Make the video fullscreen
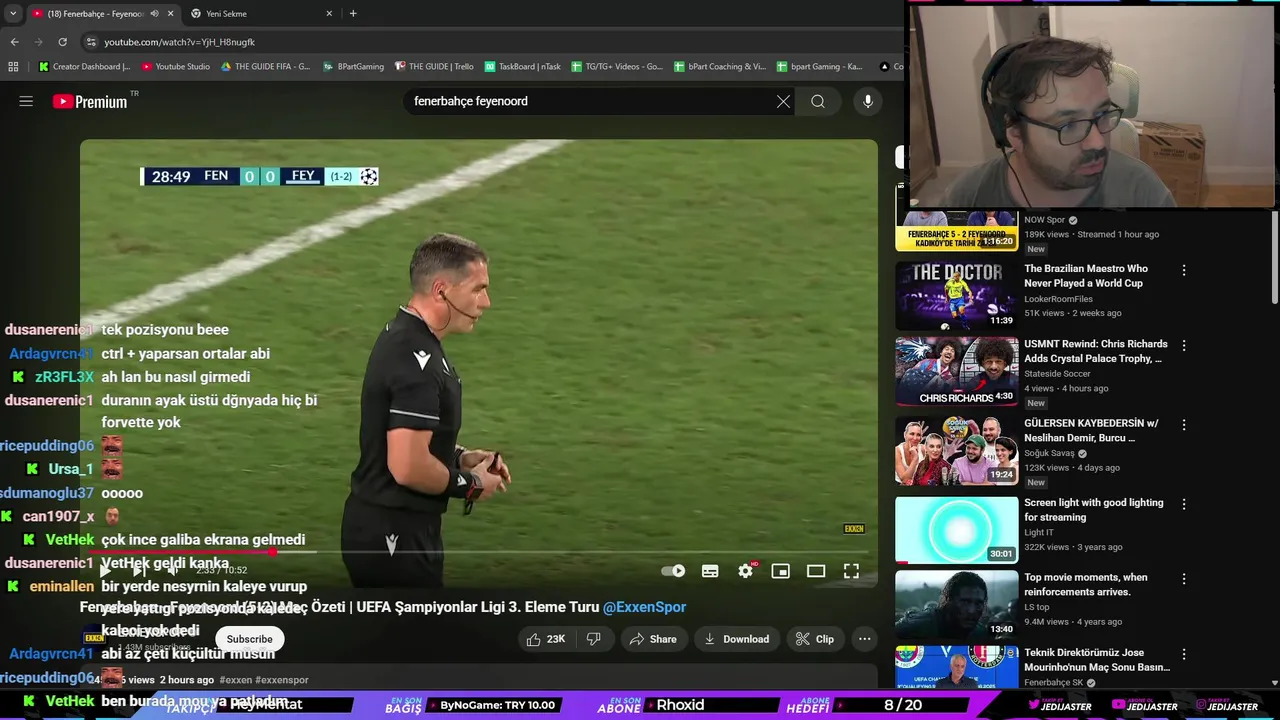Screen dimensions: 1280x720 point(851,571)
